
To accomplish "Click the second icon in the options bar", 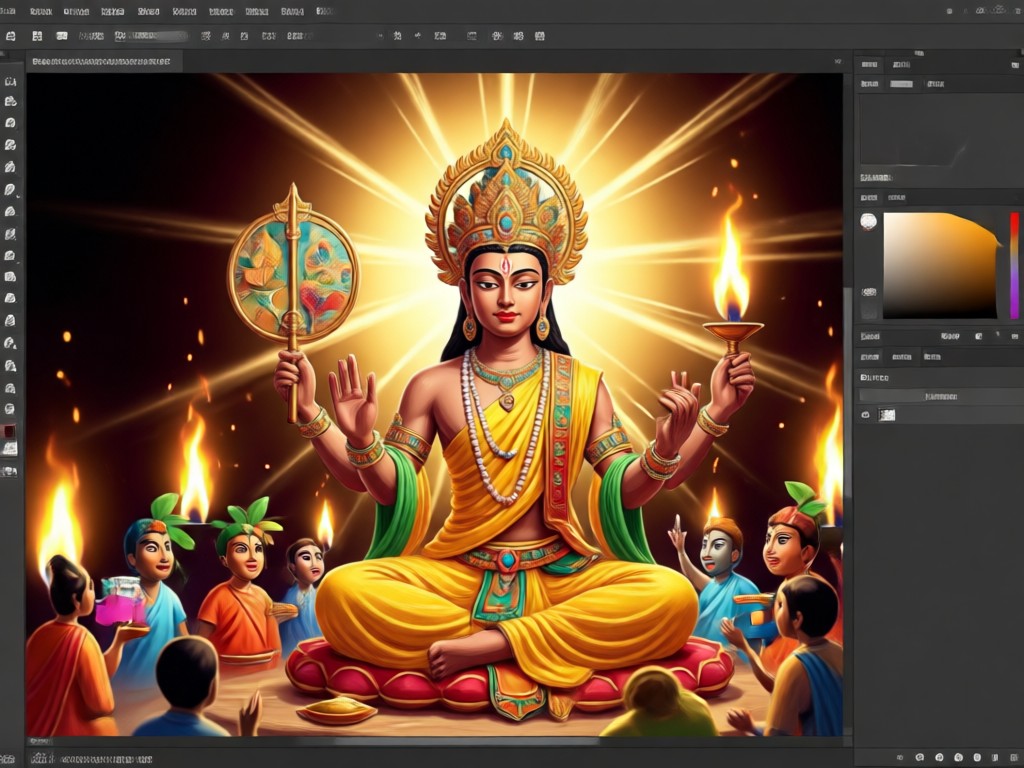I will pyautogui.click(x=37, y=36).
